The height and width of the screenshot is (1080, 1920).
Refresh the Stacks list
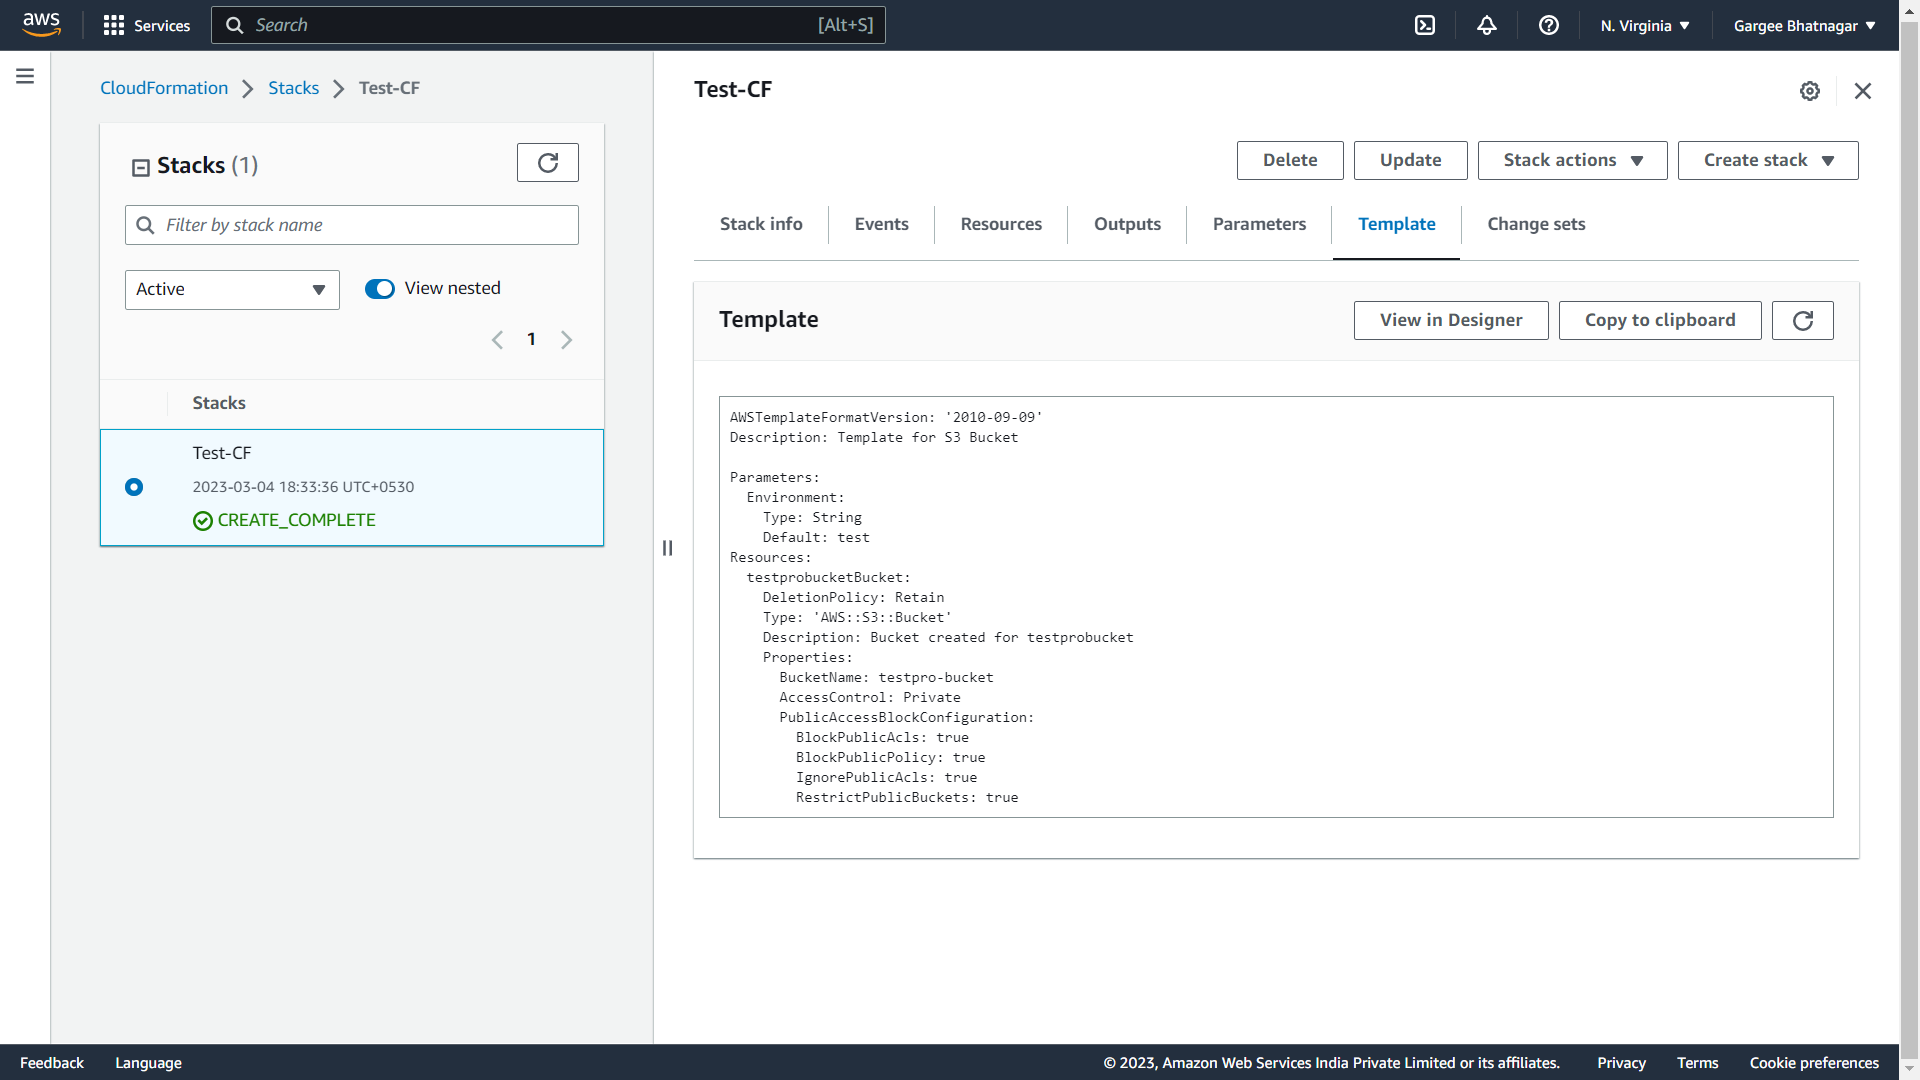tap(547, 163)
